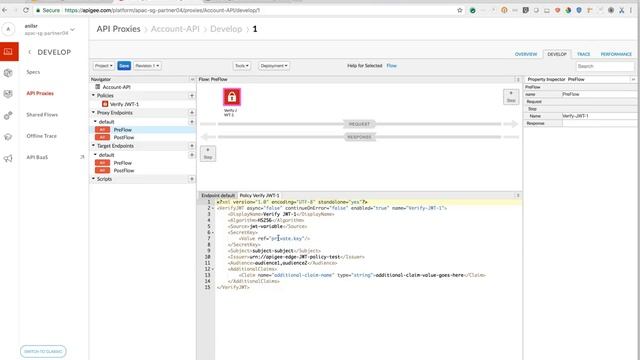Collapse default under Proxy Endpoints
640x360 pixels.
(96, 122)
